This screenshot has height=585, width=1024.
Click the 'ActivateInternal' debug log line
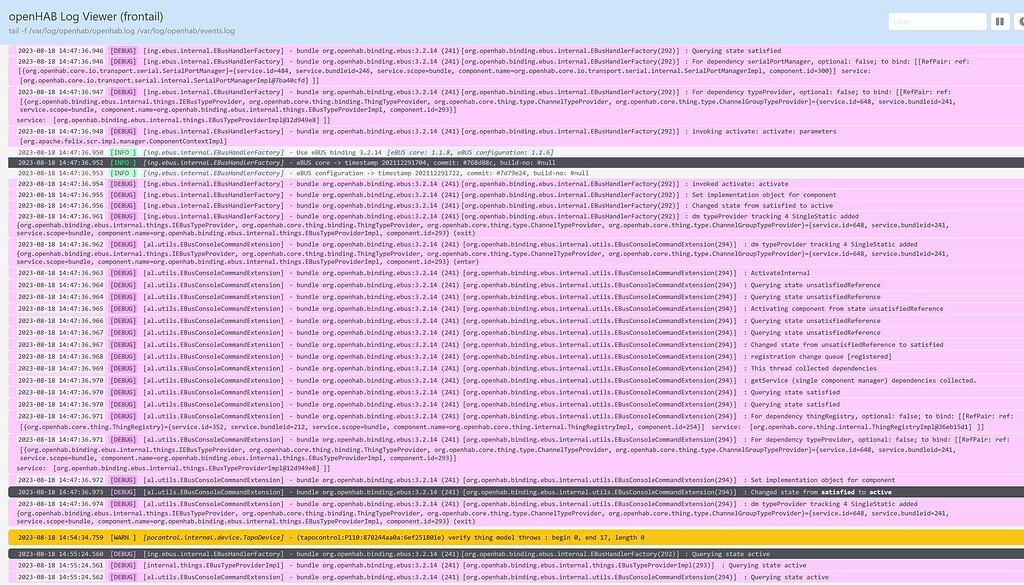click(400, 272)
